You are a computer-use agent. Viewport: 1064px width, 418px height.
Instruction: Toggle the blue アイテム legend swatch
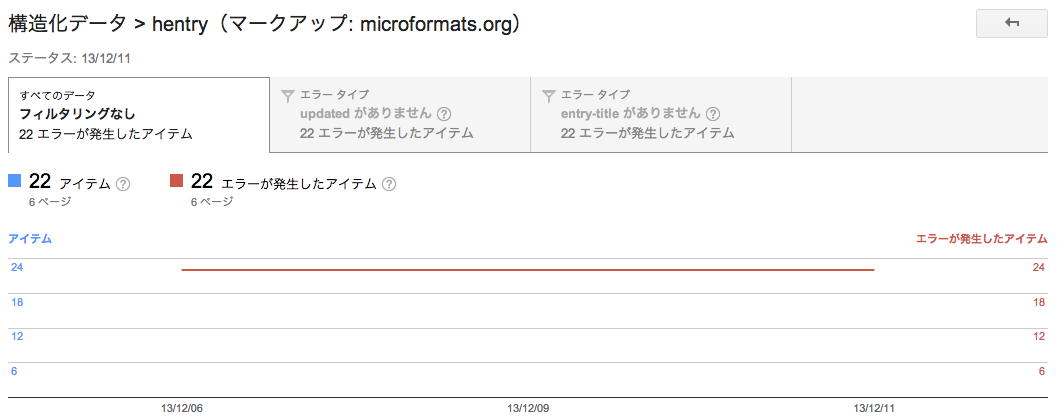(15, 180)
